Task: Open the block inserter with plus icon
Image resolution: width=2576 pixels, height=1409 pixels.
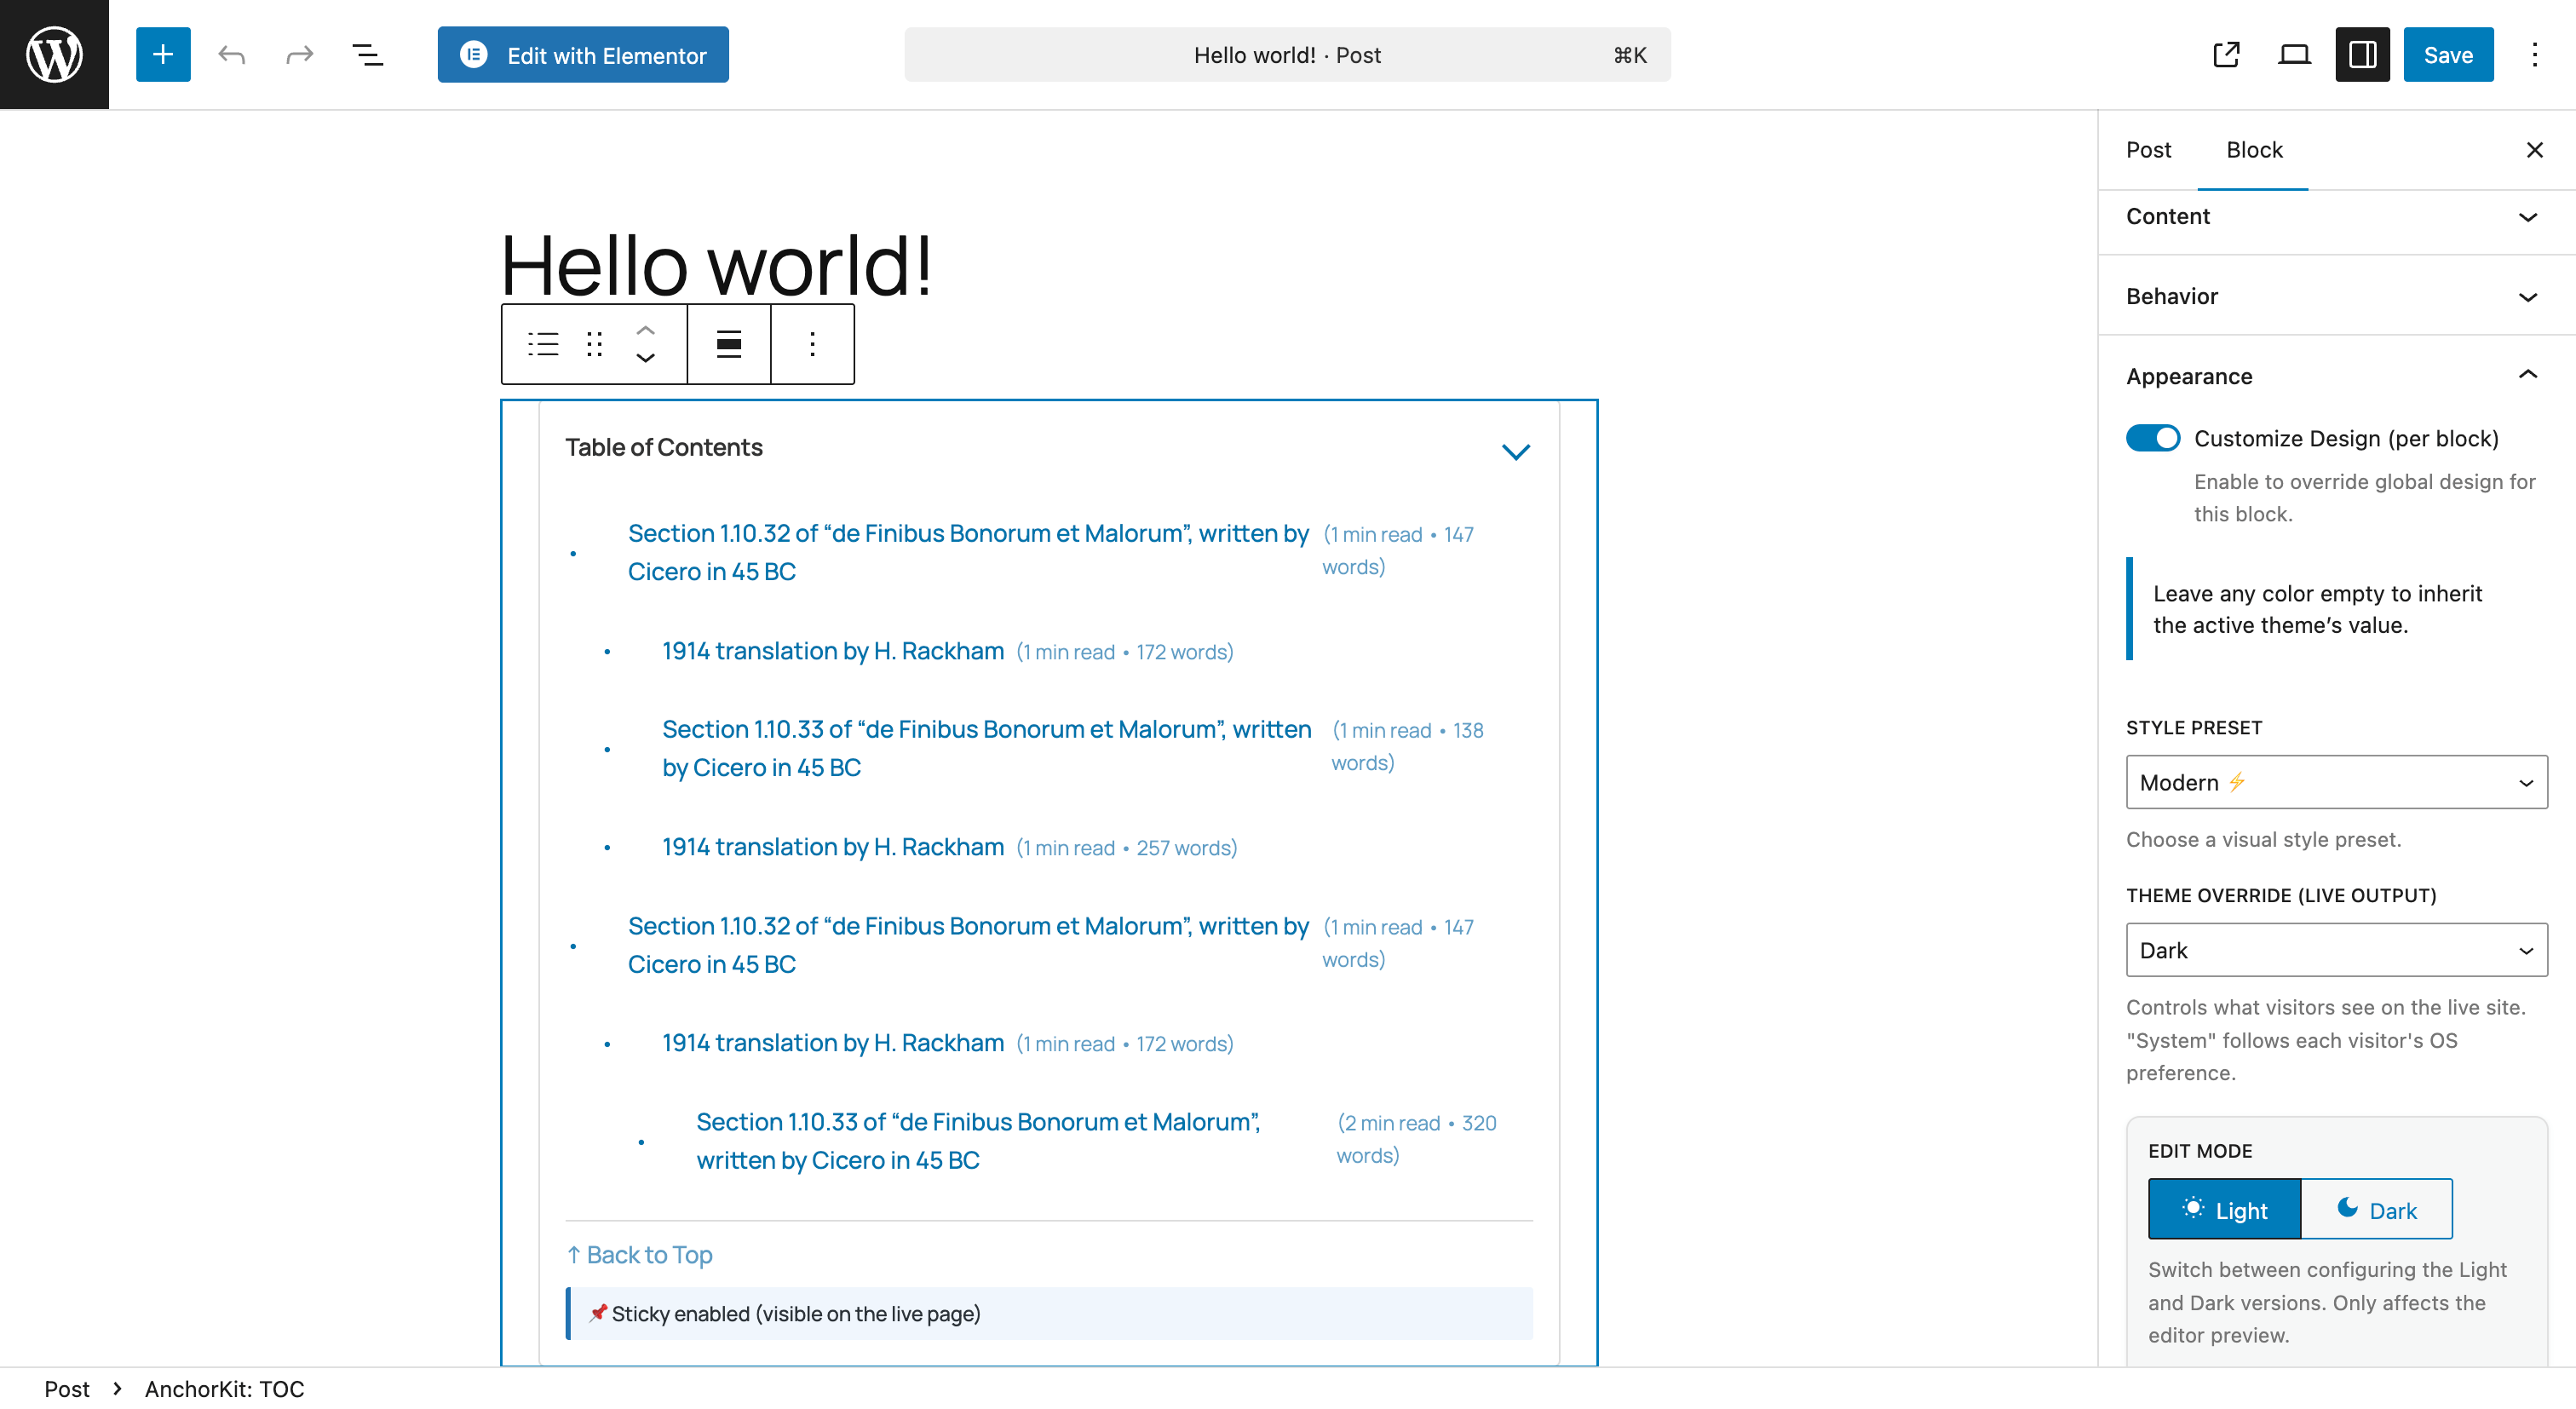Action: pyautogui.click(x=162, y=54)
